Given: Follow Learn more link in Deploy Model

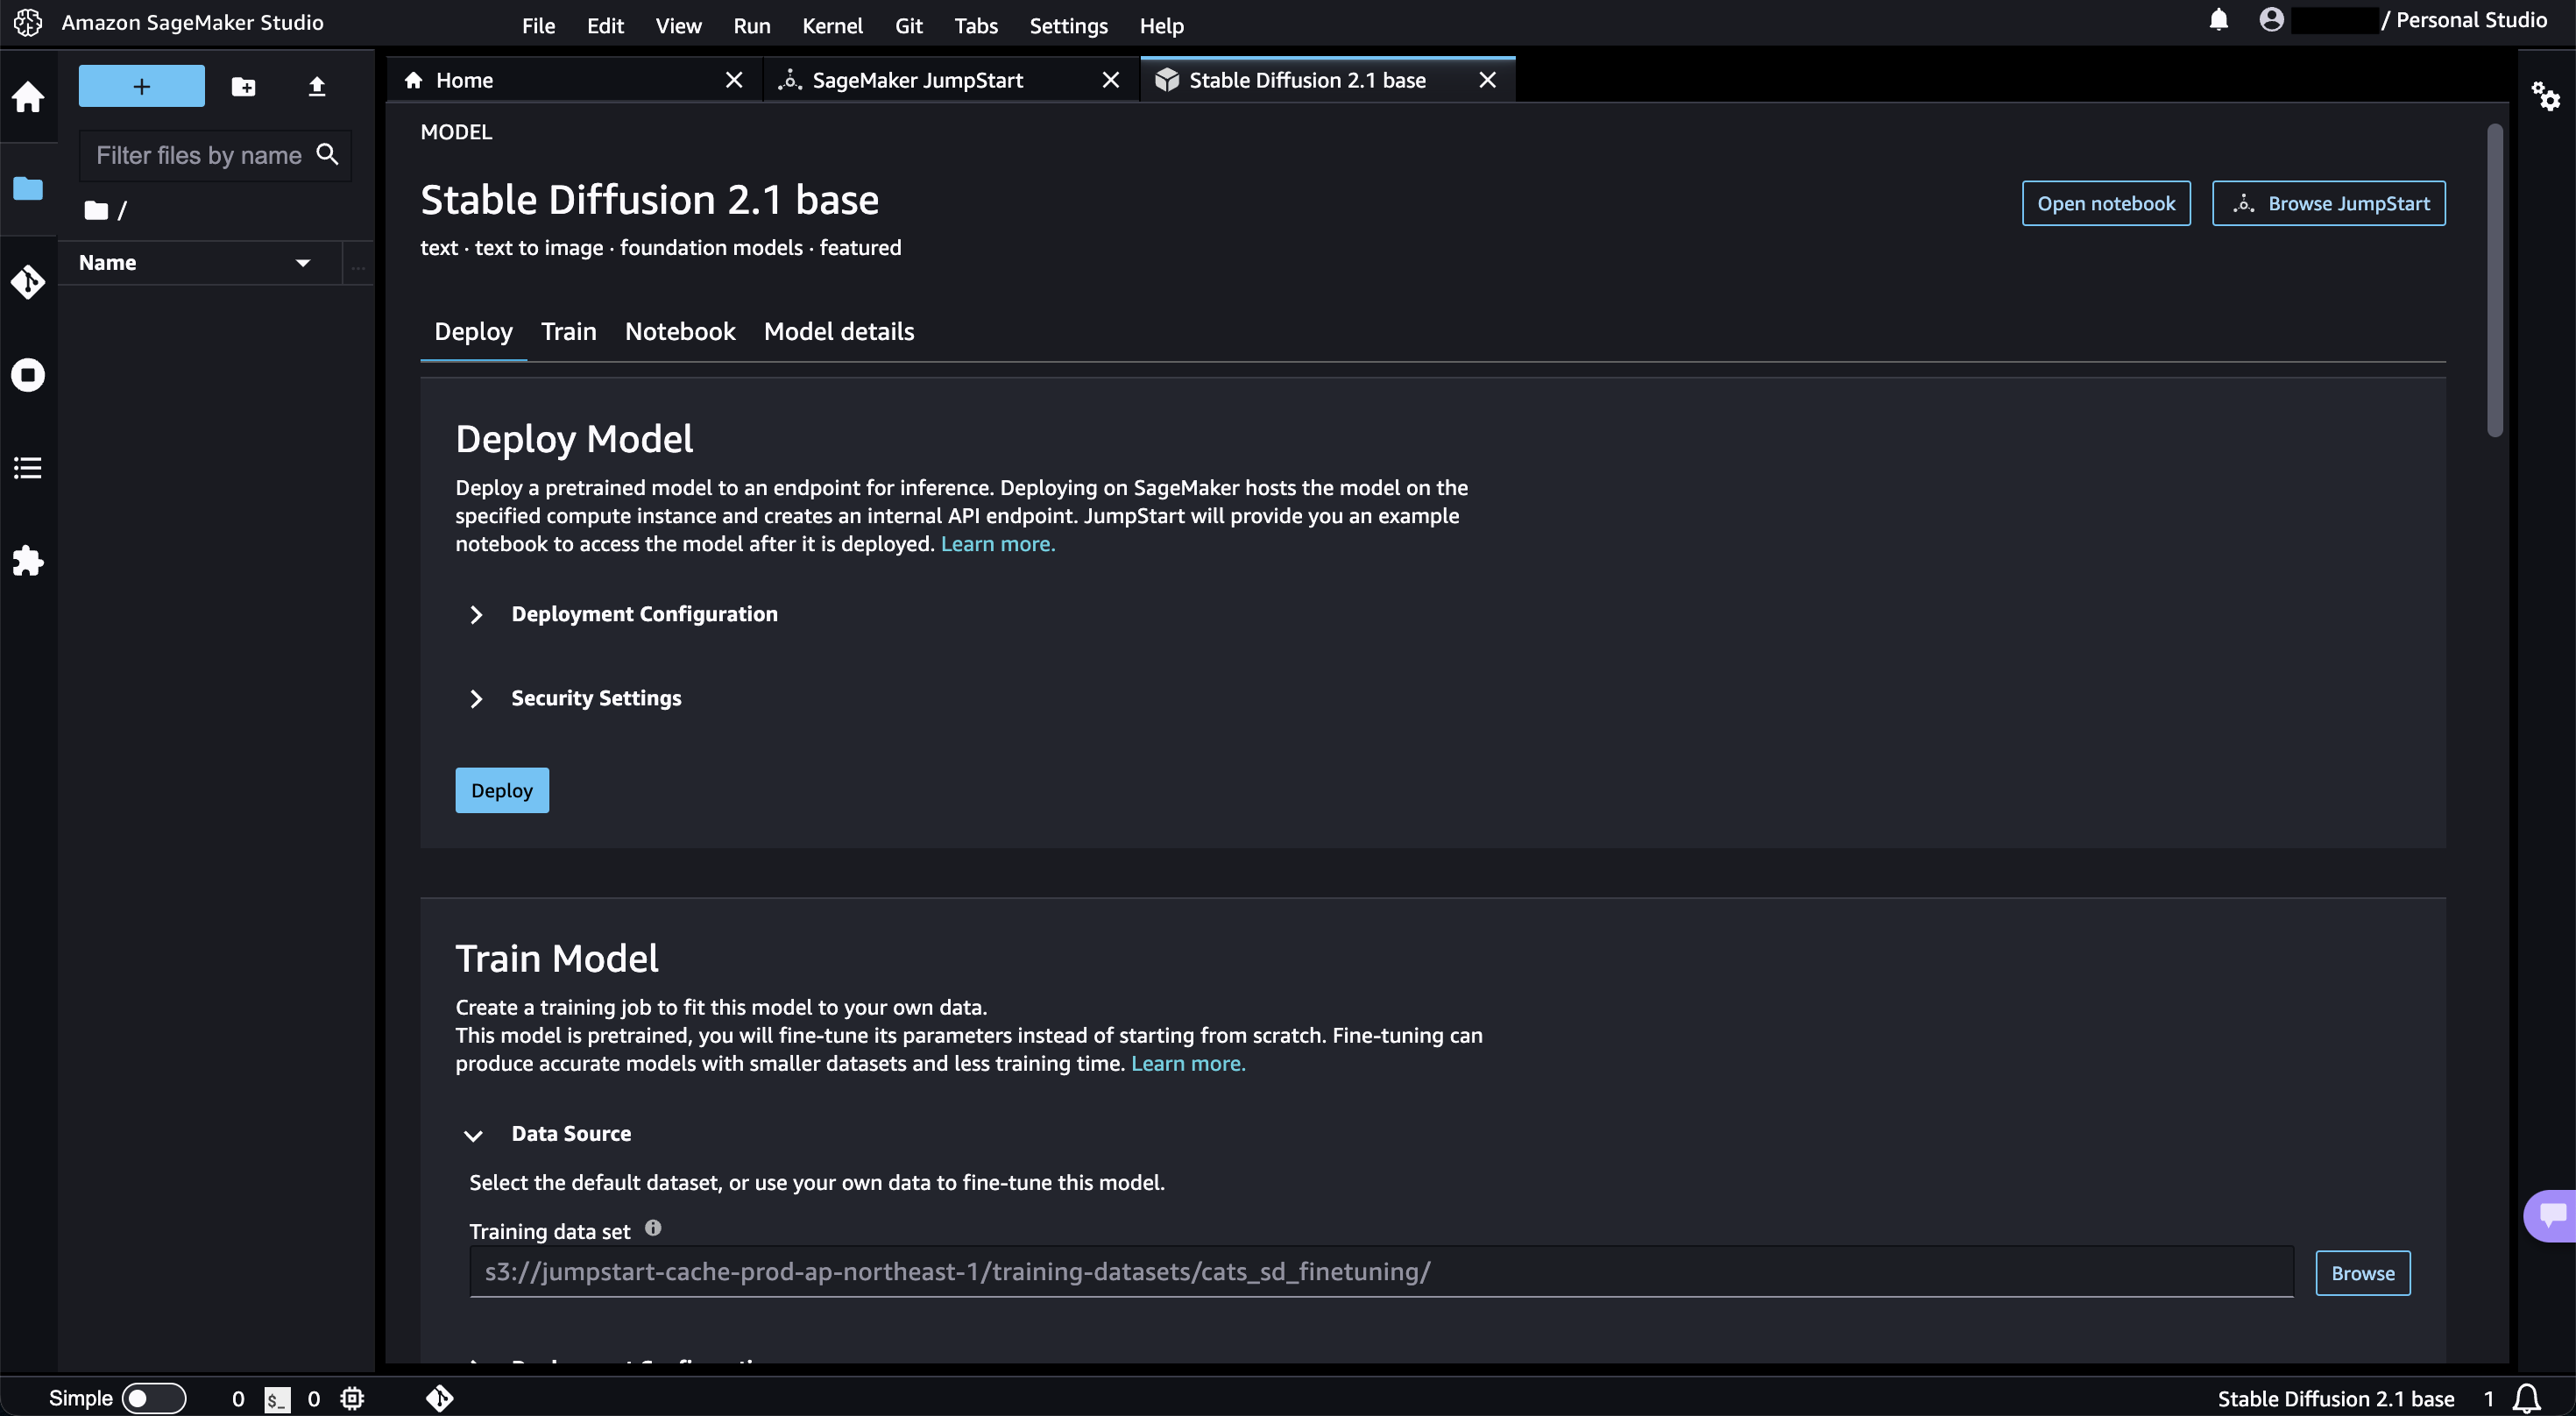Looking at the screenshot, I should pyautogui.click(x=997, y=544).
